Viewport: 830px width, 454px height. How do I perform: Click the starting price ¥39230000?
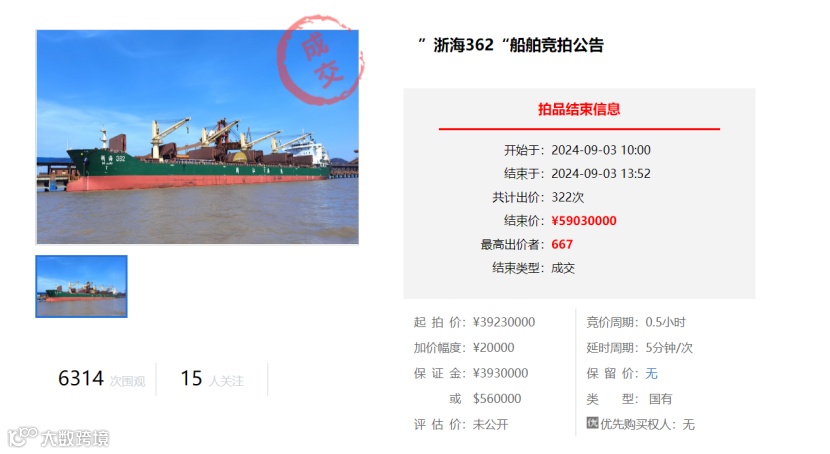pos(504,322)
